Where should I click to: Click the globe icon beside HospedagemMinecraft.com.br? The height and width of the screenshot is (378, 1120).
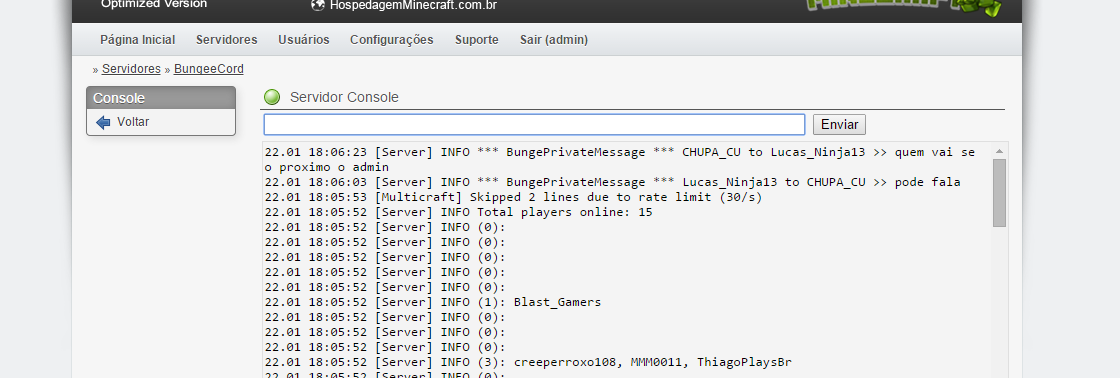(x=318, y=5)
